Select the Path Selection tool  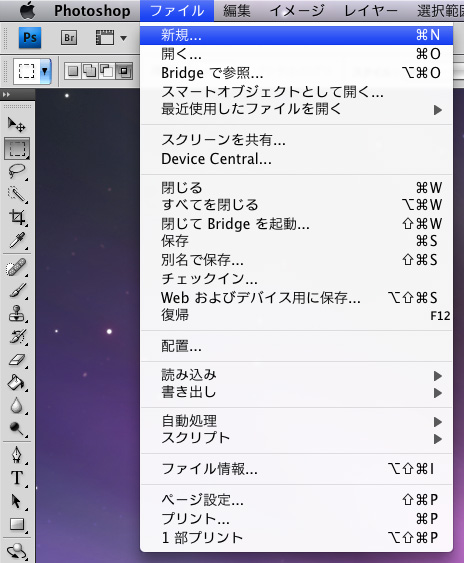pos(17,501)
